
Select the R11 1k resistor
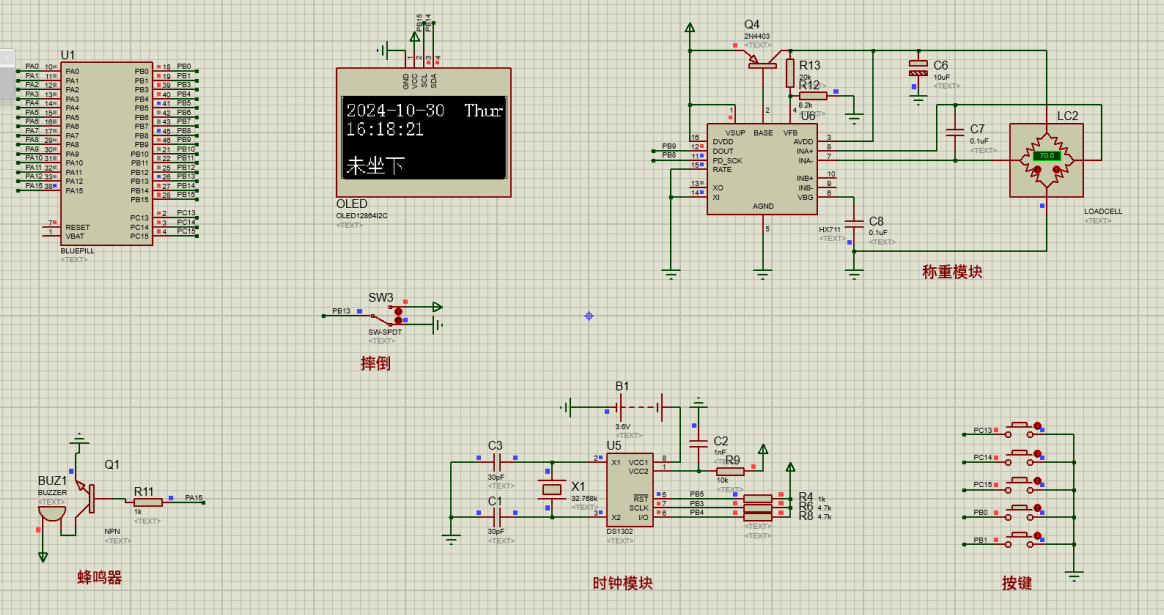147,503
